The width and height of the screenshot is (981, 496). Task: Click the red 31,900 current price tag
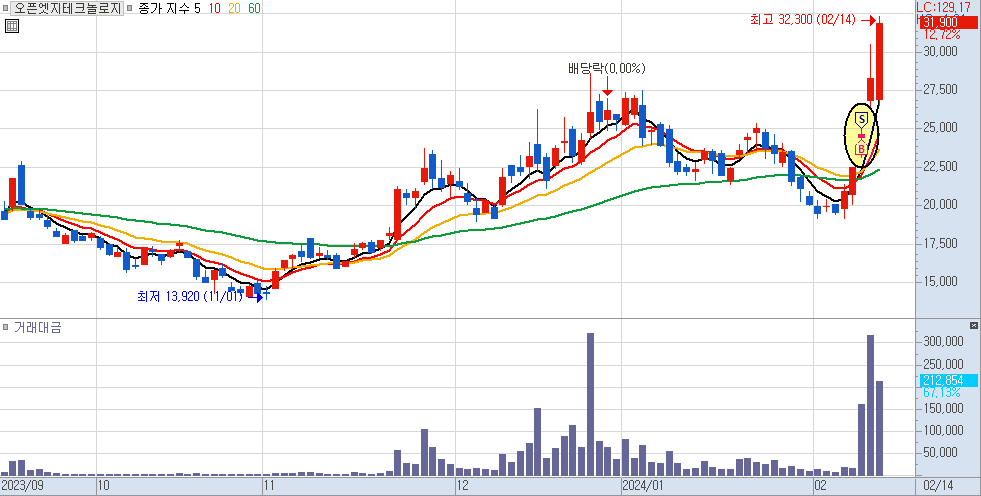pos(948,23)
